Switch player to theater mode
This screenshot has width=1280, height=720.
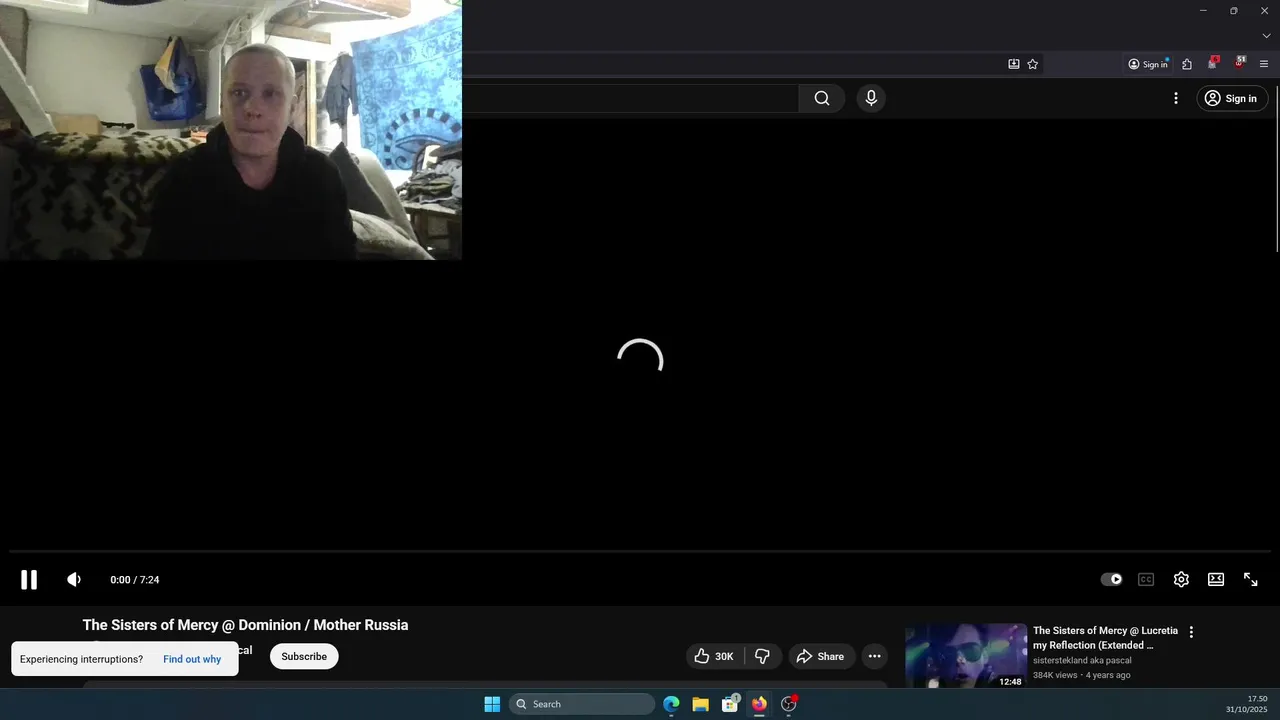click(x=1216, y=580)
